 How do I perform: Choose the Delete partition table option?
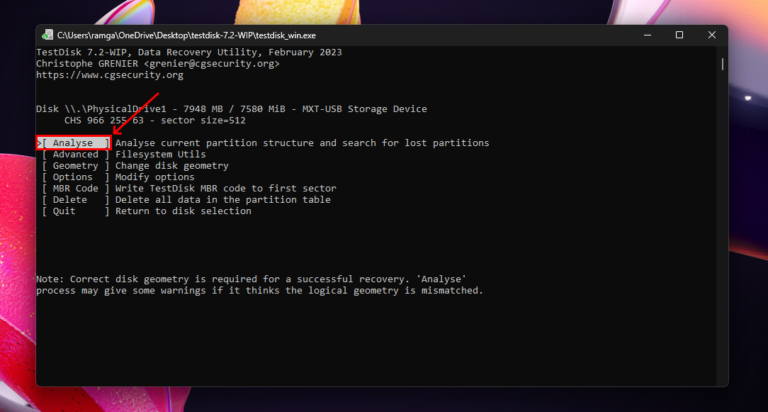(75, 200)
